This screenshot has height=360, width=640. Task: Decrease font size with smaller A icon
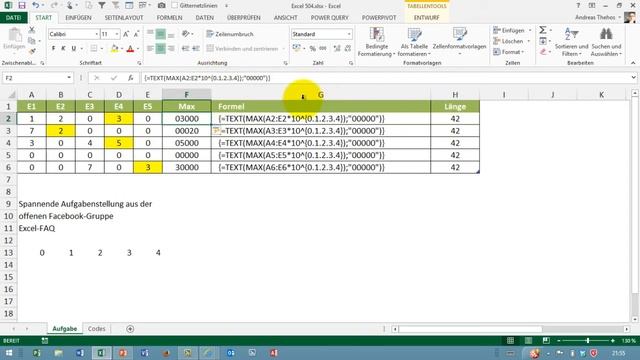click(x=136, y=34)
